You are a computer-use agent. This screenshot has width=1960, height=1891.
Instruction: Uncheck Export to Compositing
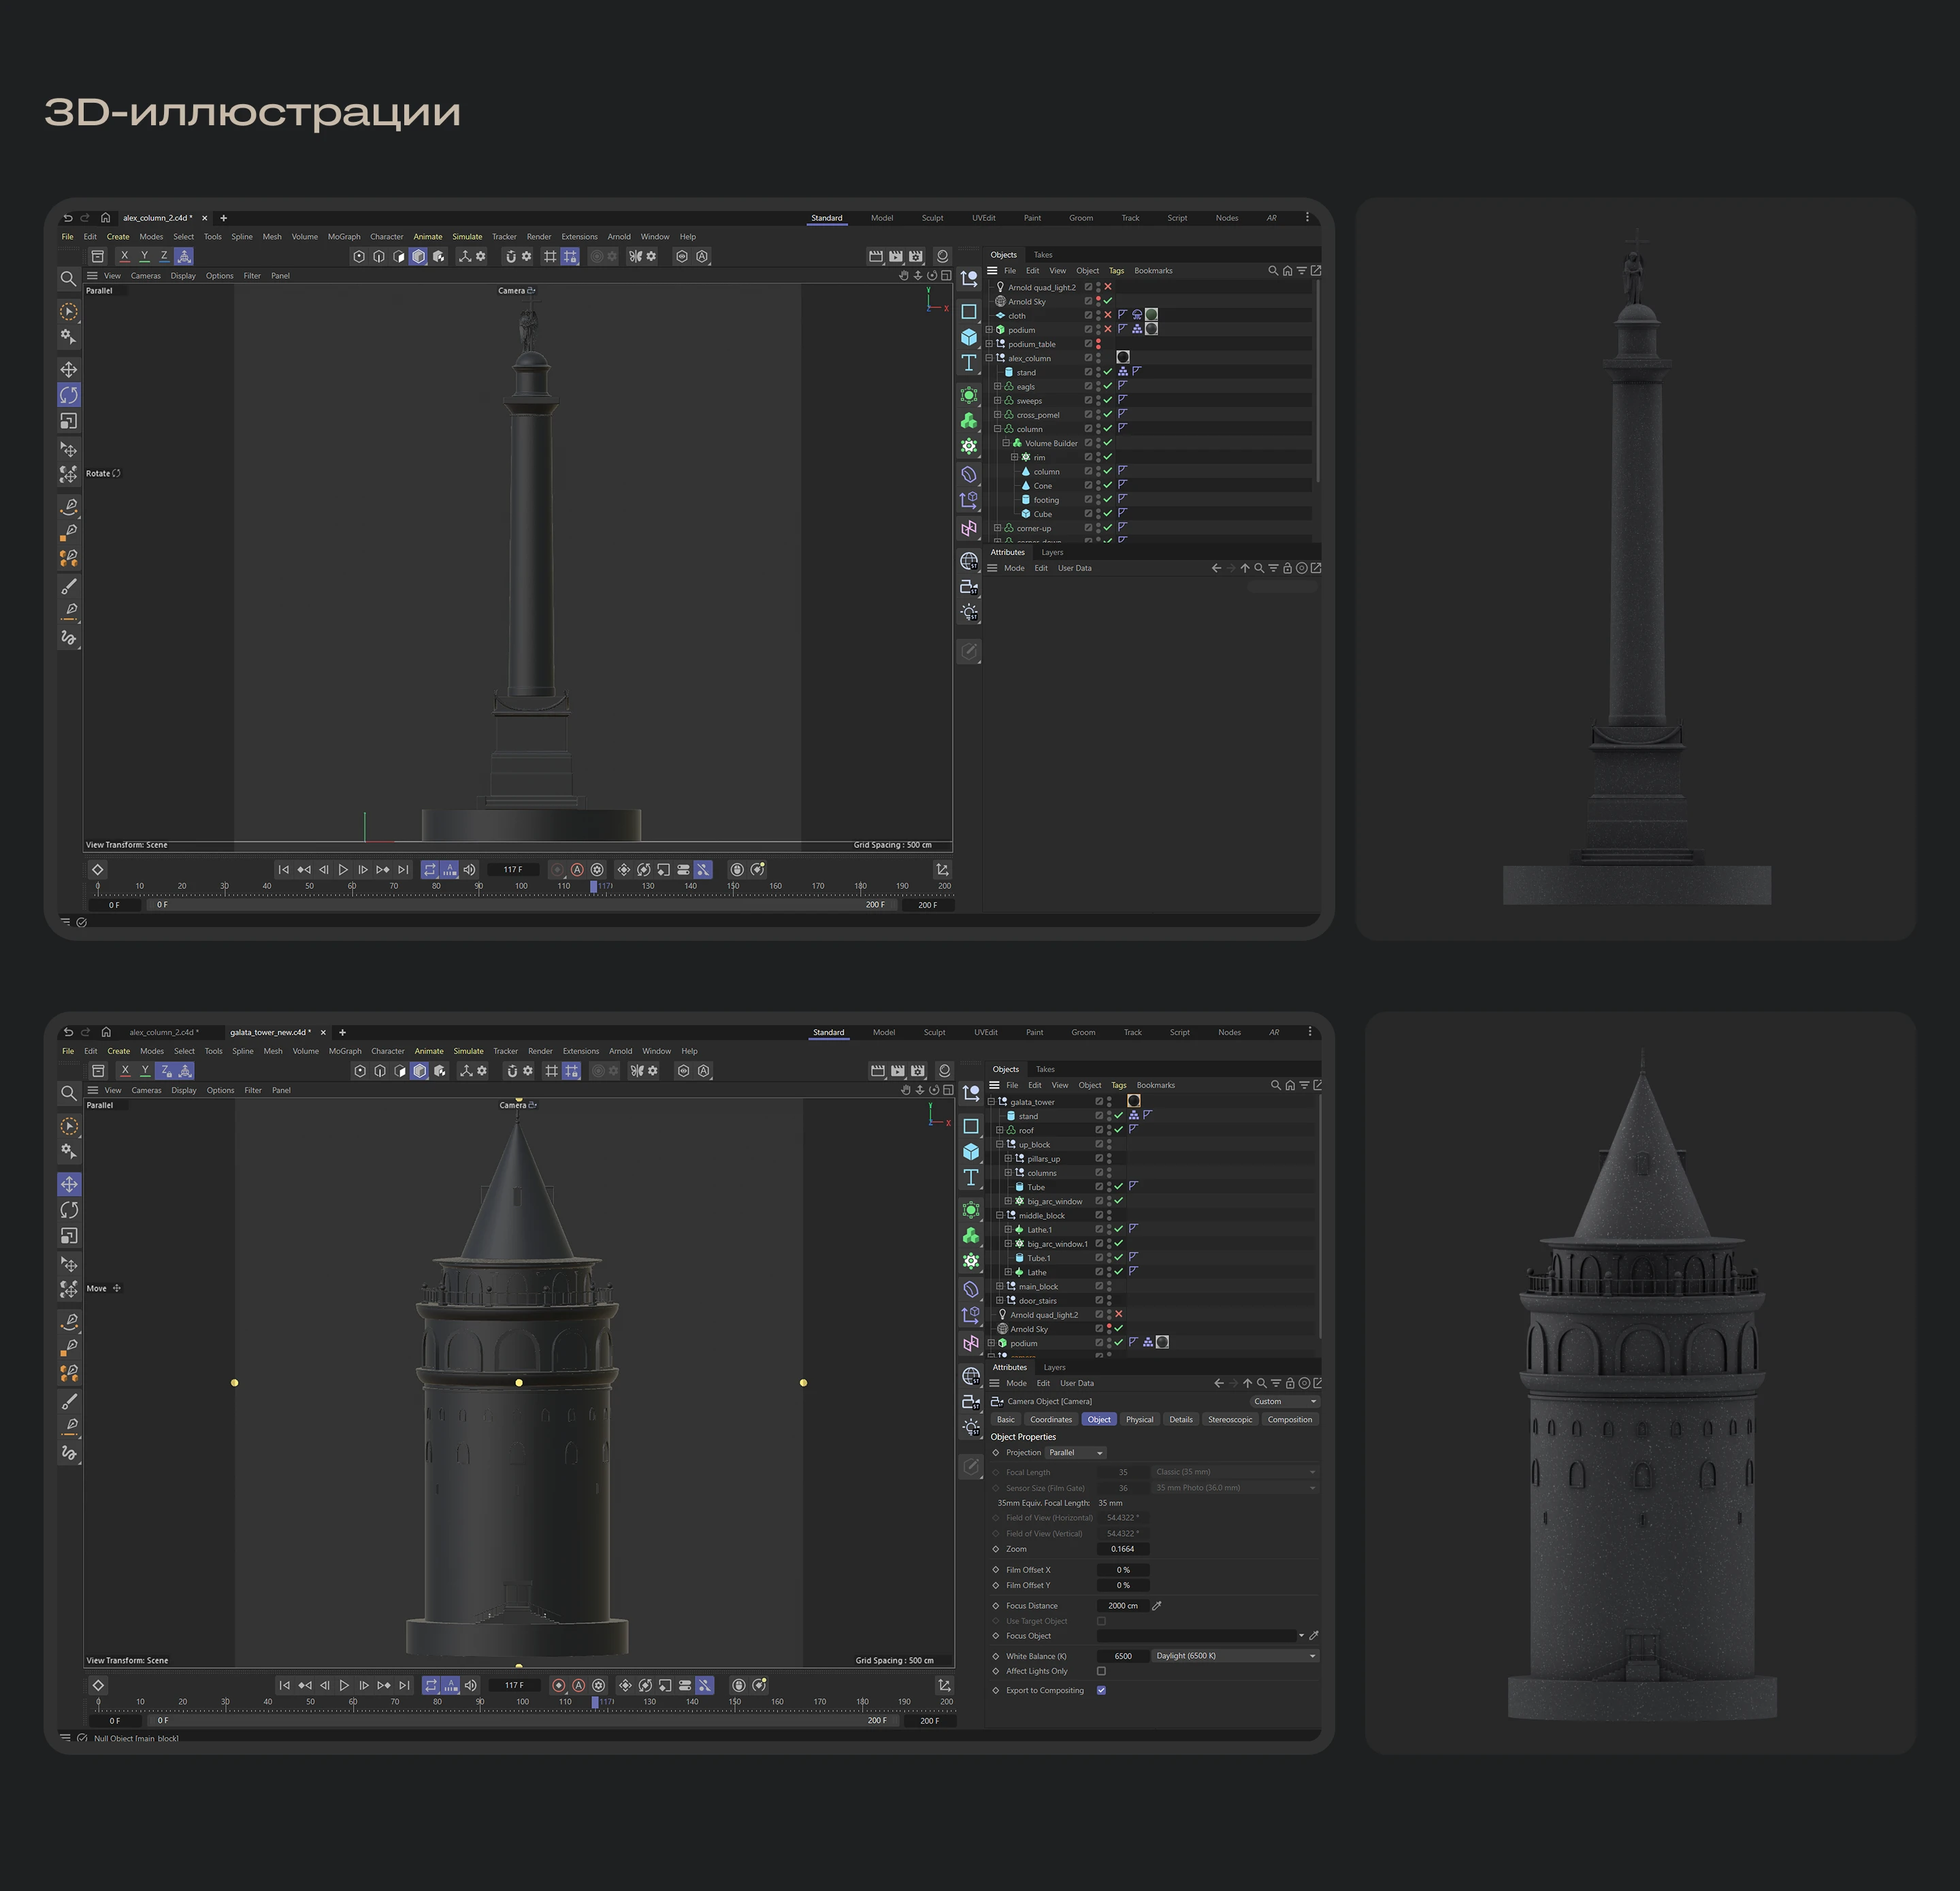click(x=1101, y=1690)
